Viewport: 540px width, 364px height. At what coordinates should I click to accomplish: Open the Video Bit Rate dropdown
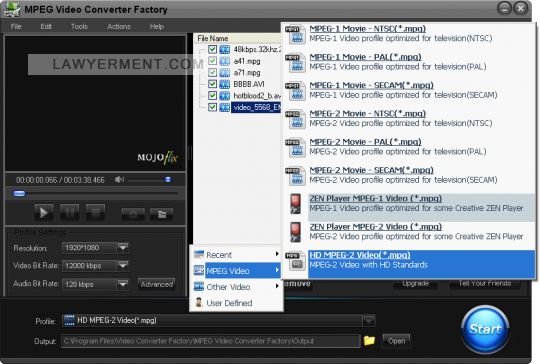[x=123, y=266]
